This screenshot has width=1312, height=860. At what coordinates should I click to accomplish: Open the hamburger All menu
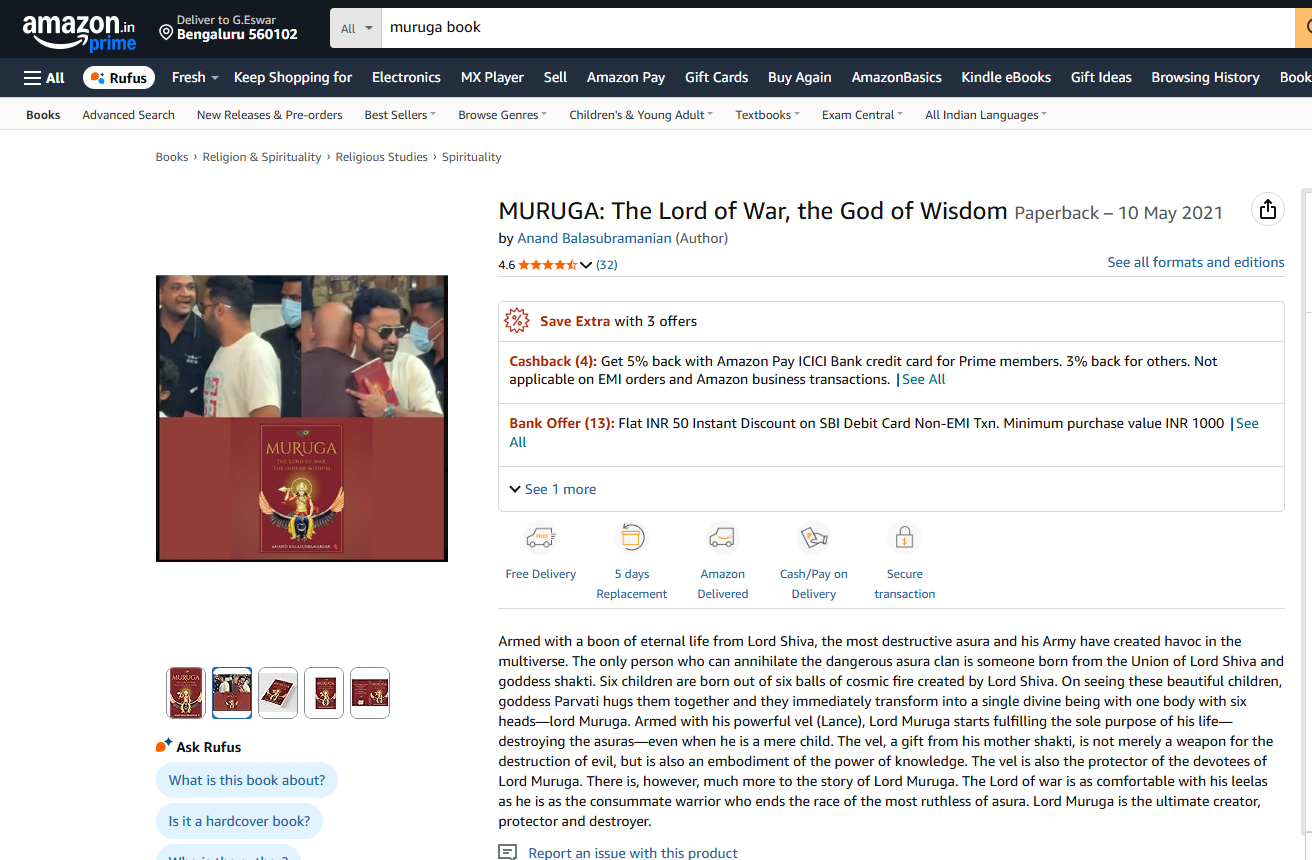coord(44,77)
